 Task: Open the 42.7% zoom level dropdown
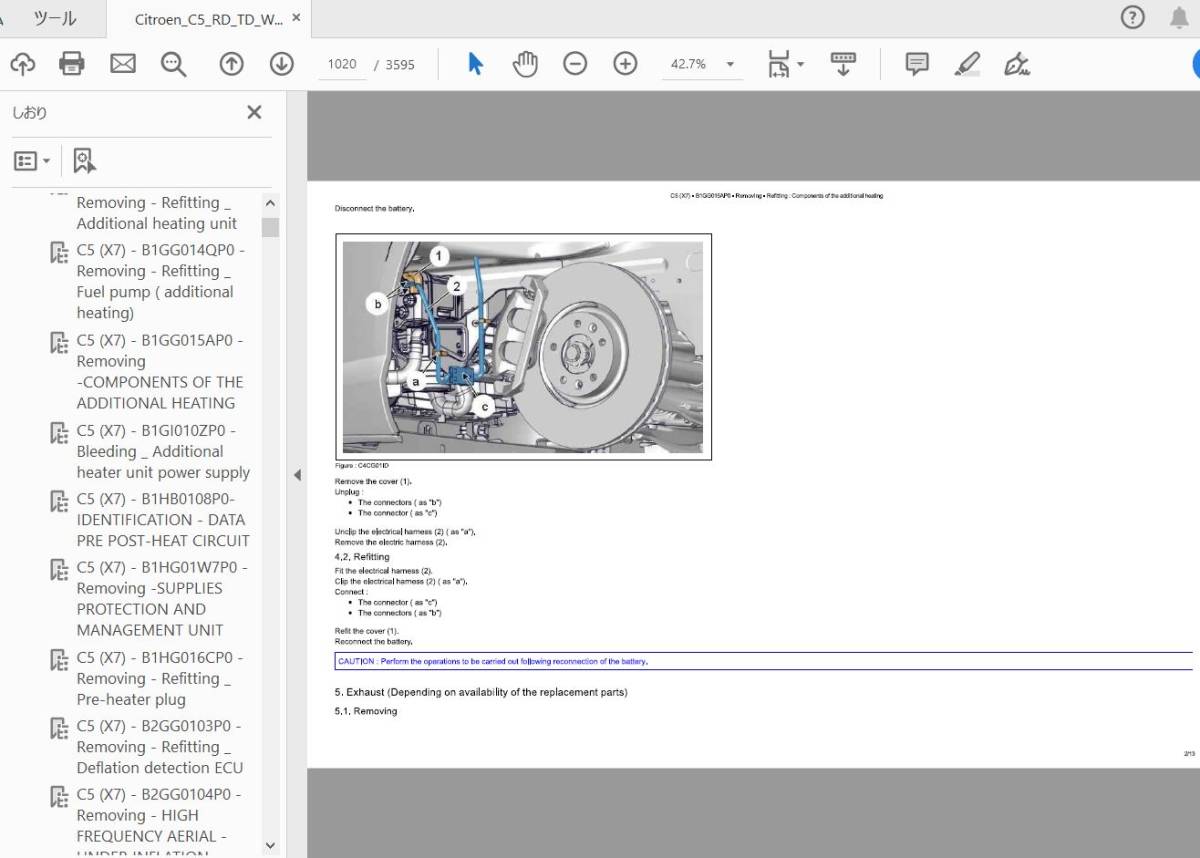[x=702, y=64]
